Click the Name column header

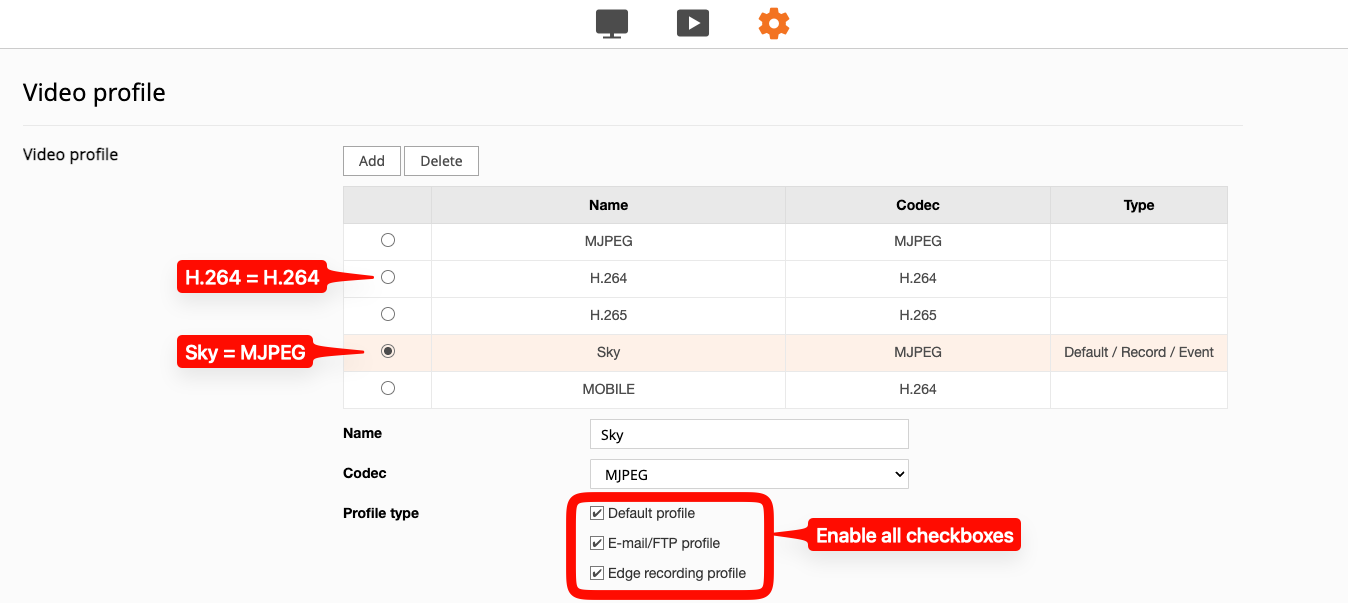tap(608, 205)
